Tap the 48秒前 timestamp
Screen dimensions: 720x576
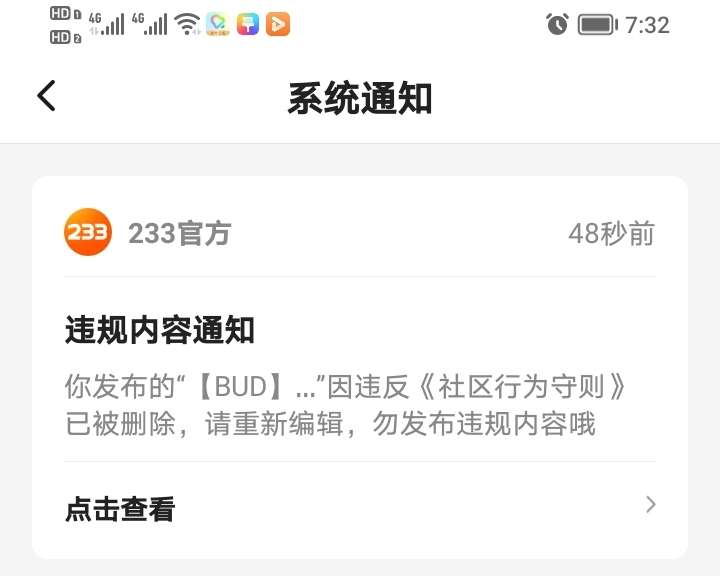[611, 233]
